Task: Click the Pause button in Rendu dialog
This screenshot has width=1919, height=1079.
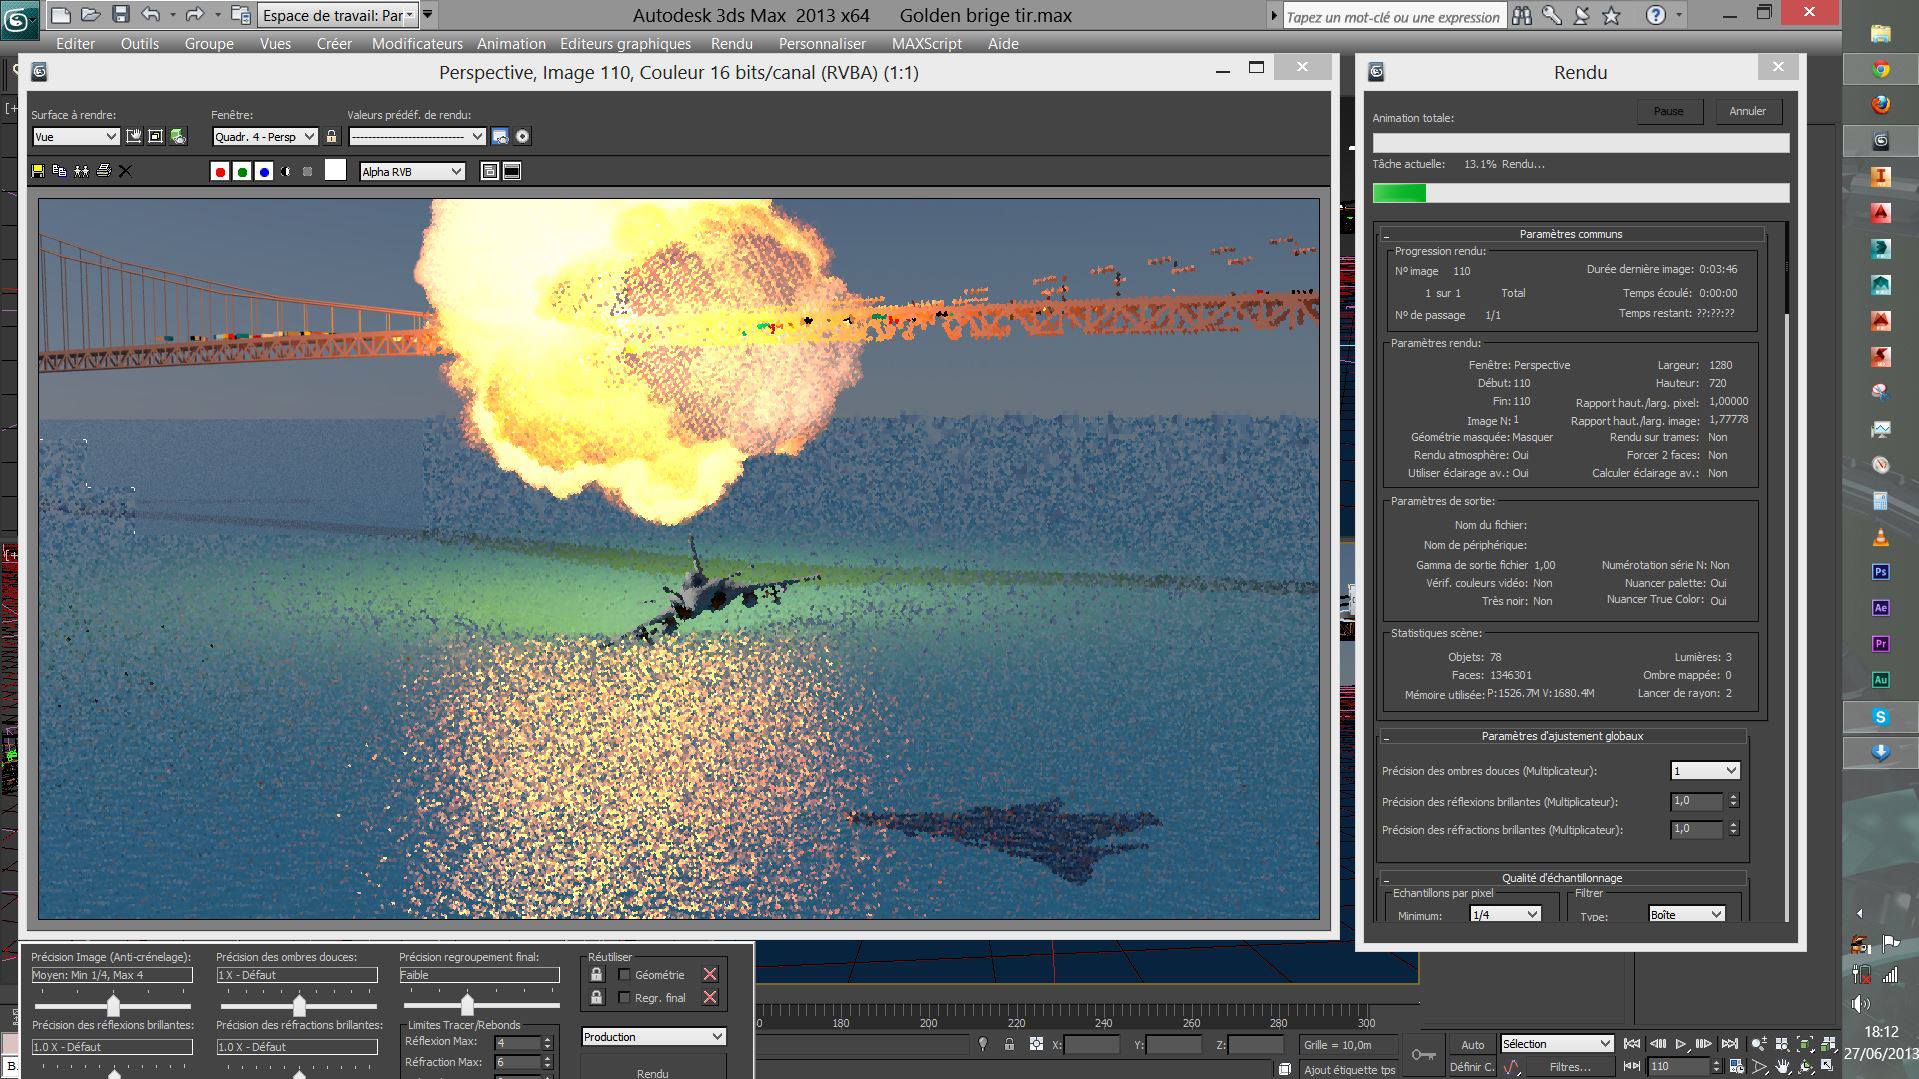Action: pyautogui.click(x=1668, y=111)
